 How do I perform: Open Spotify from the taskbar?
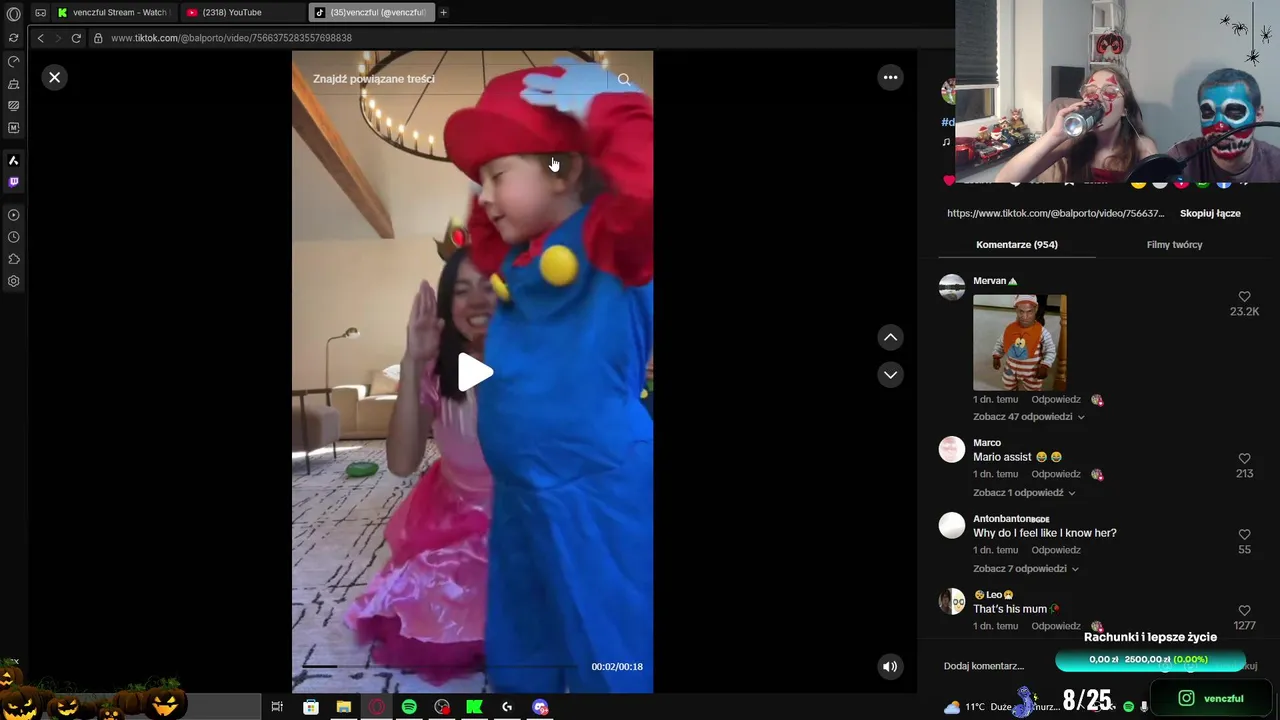[x=409, y=707]
